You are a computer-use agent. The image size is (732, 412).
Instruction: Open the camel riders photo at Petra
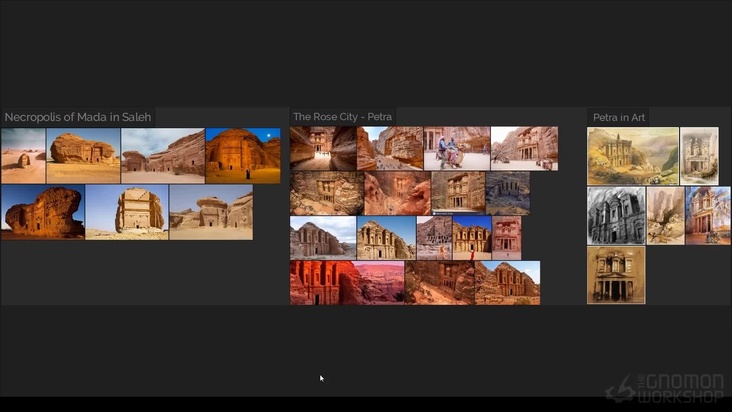(x=457, y=148)
